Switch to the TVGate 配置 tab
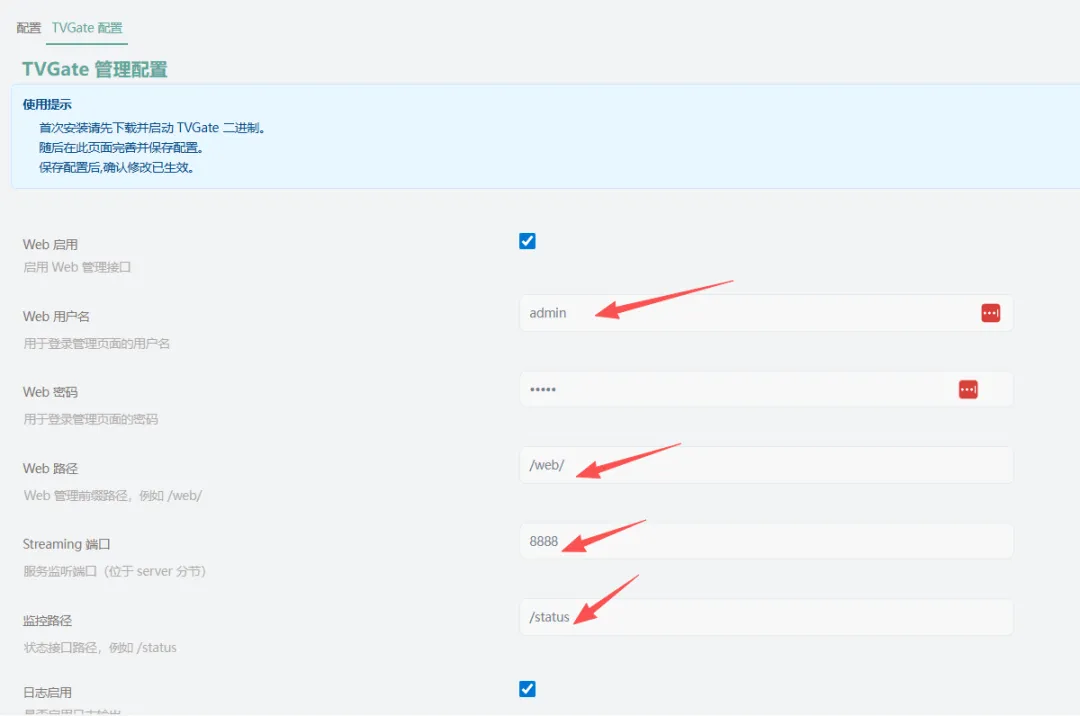This screenshot has width=1080, height=716. click(x=87, y=28)
